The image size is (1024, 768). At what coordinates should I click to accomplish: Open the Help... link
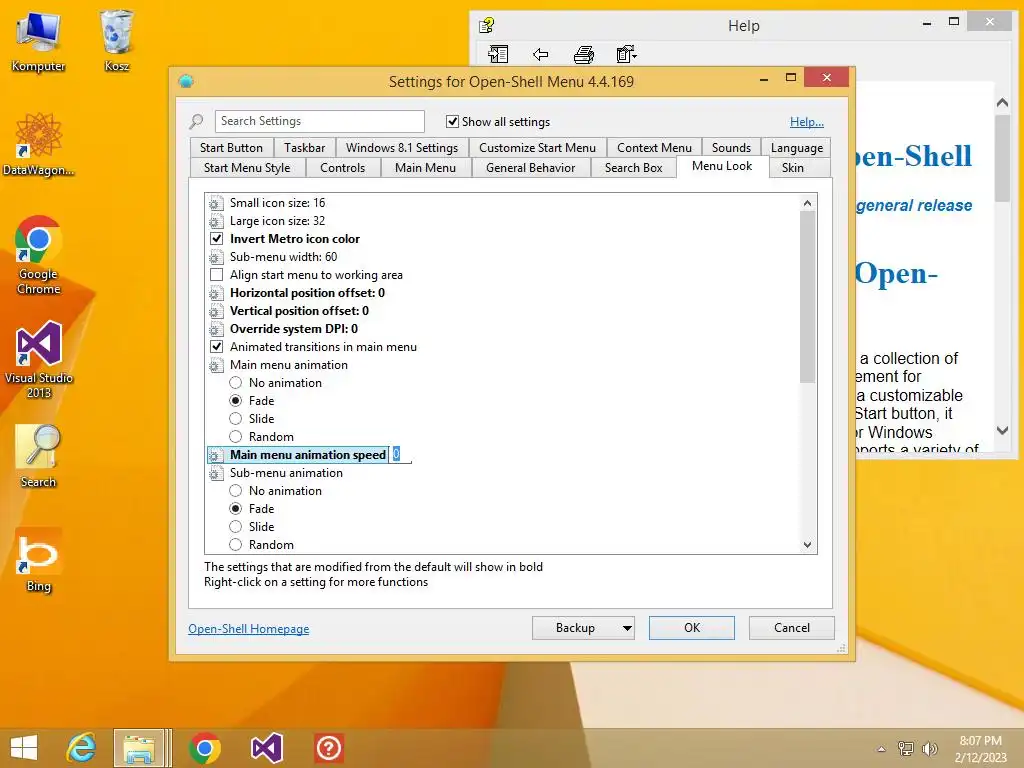(x=807, y=122)
